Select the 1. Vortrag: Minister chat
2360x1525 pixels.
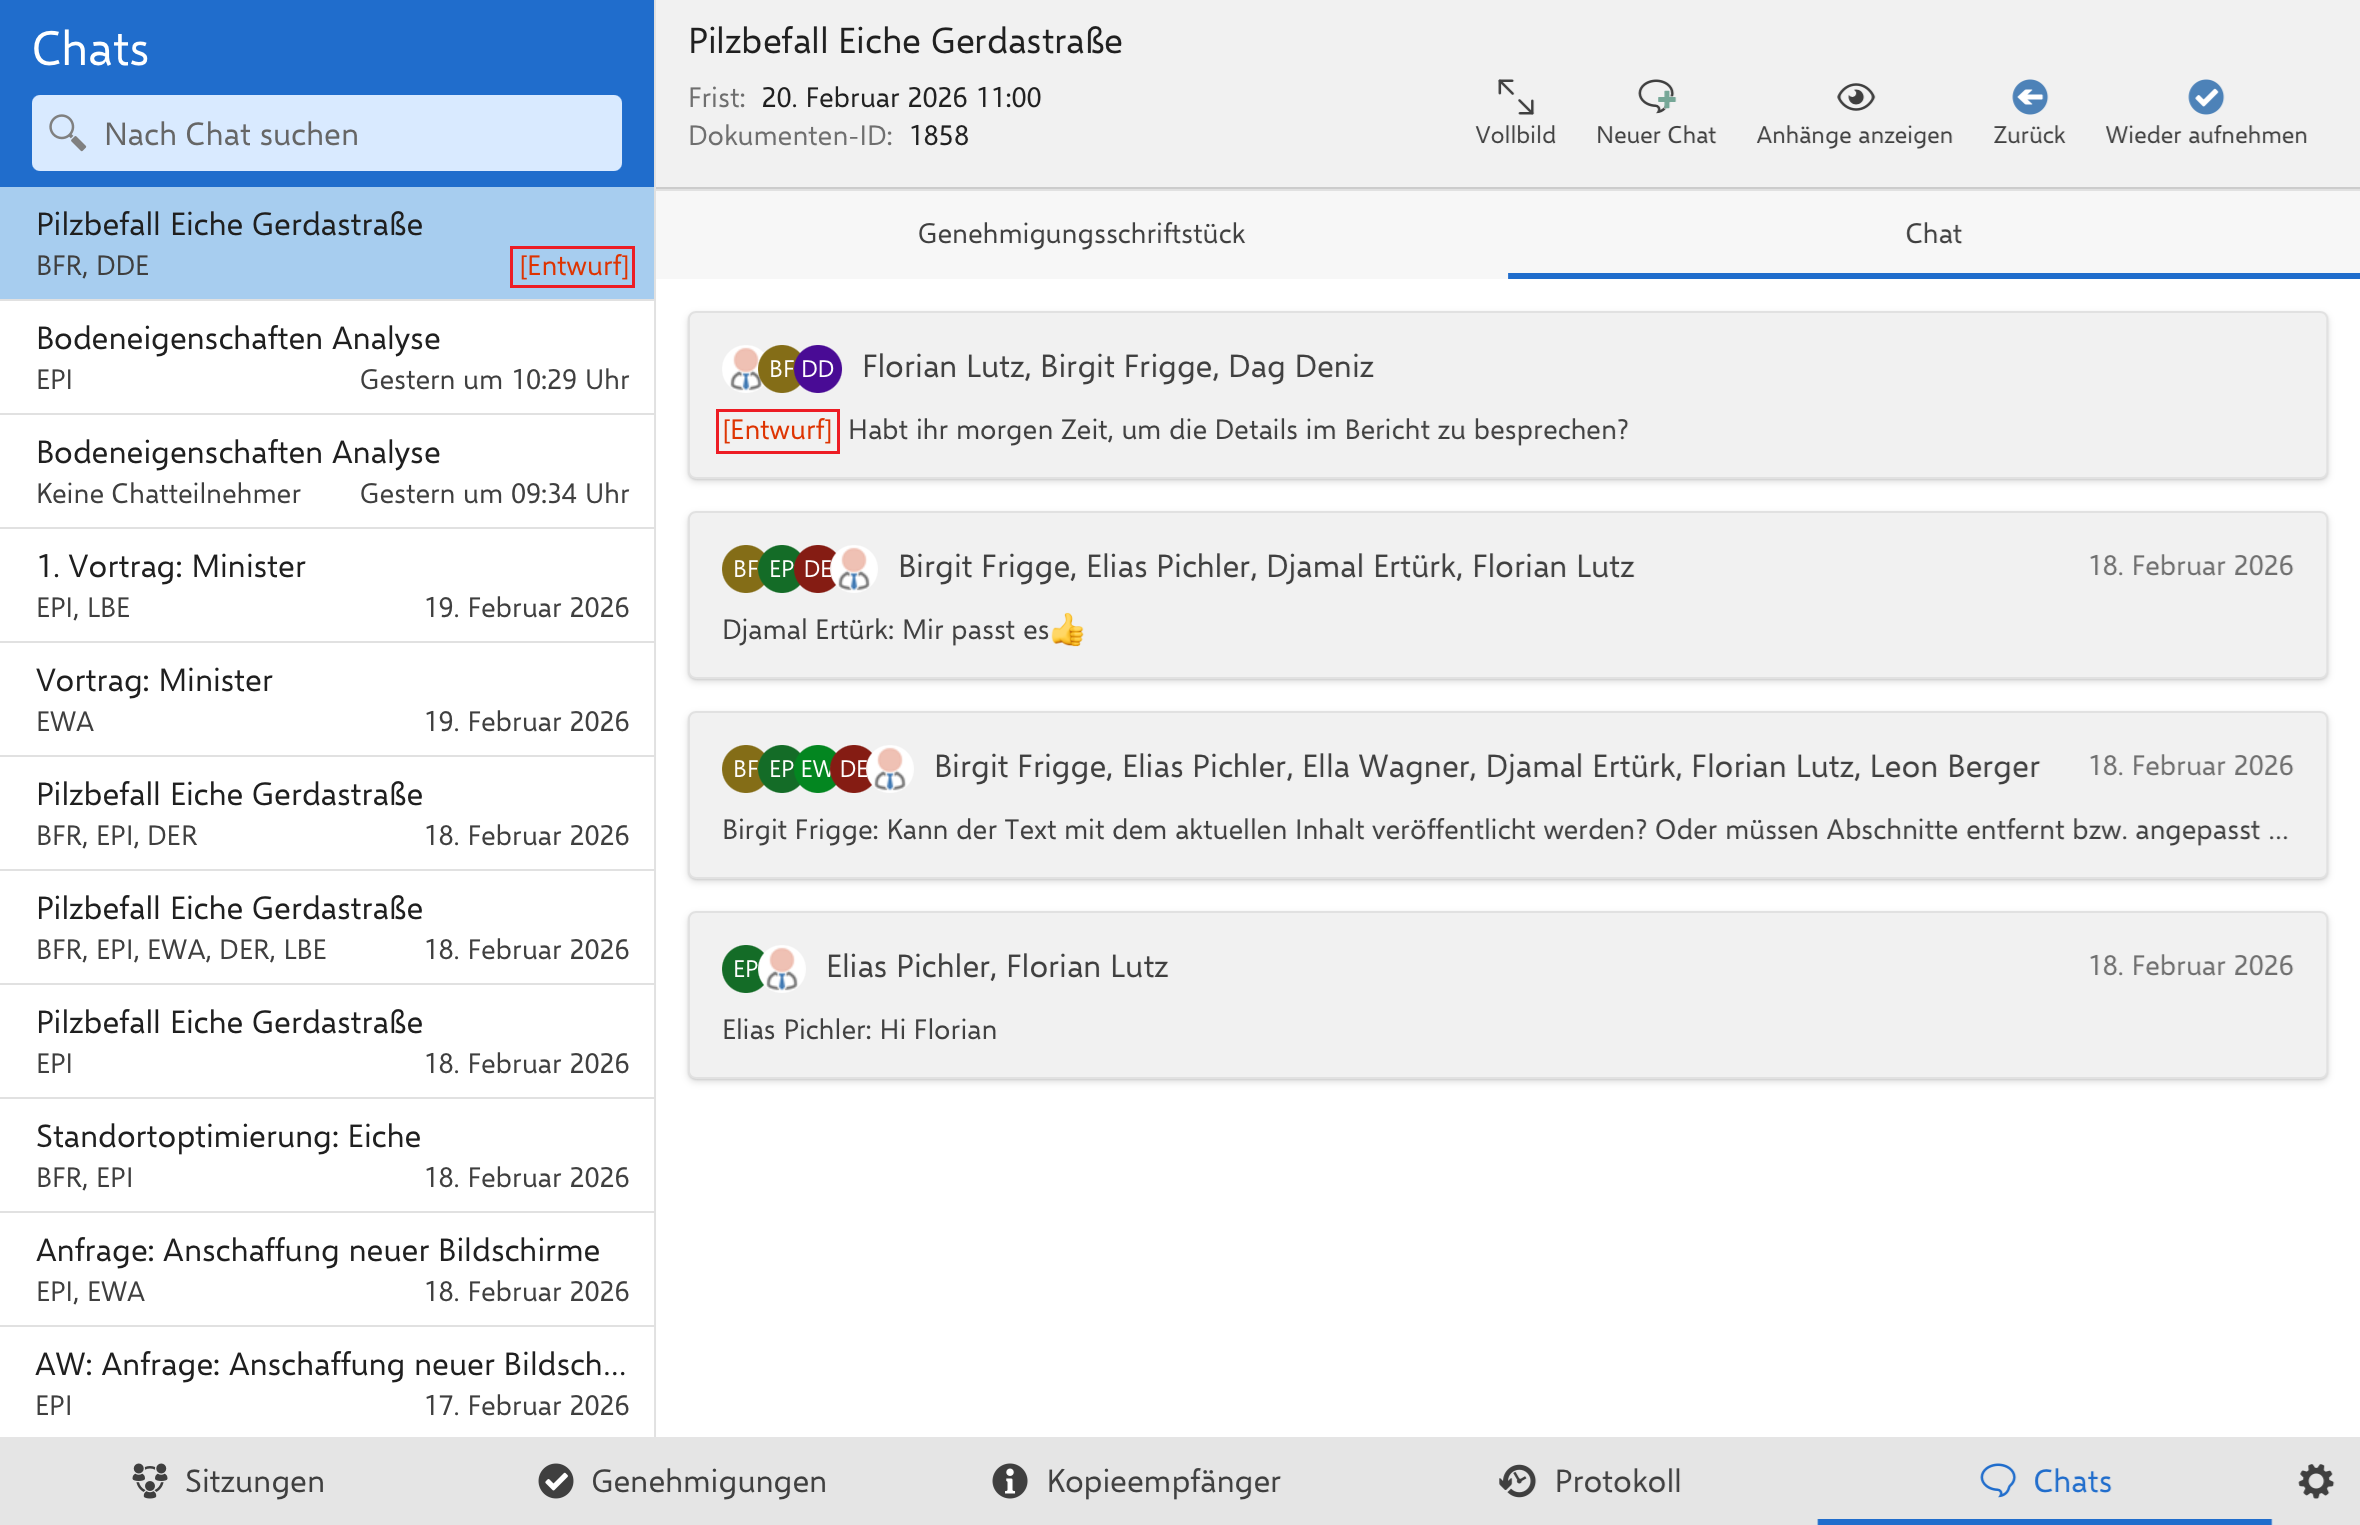click(x=327, y=586)
